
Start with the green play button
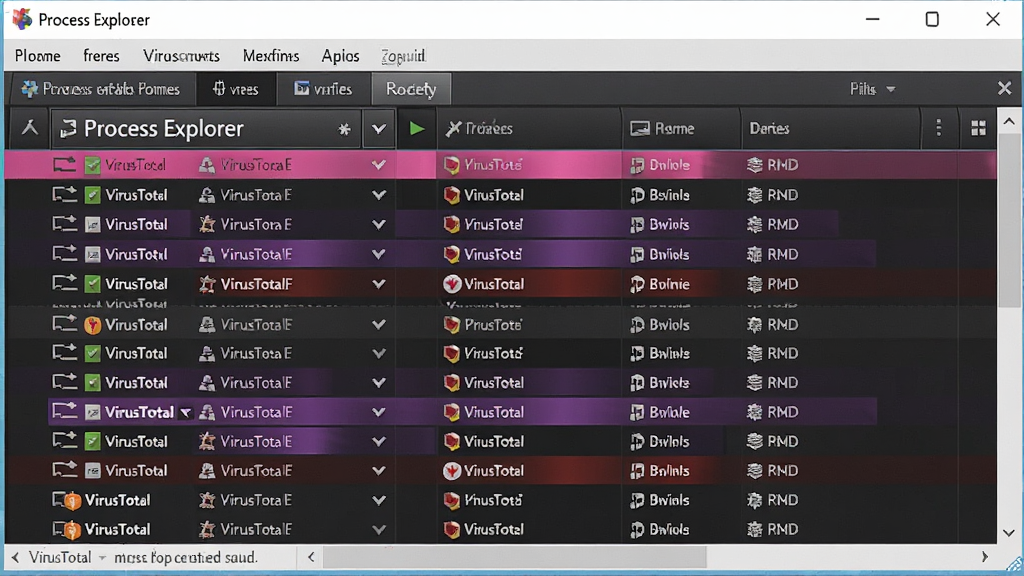pos(416,129)
